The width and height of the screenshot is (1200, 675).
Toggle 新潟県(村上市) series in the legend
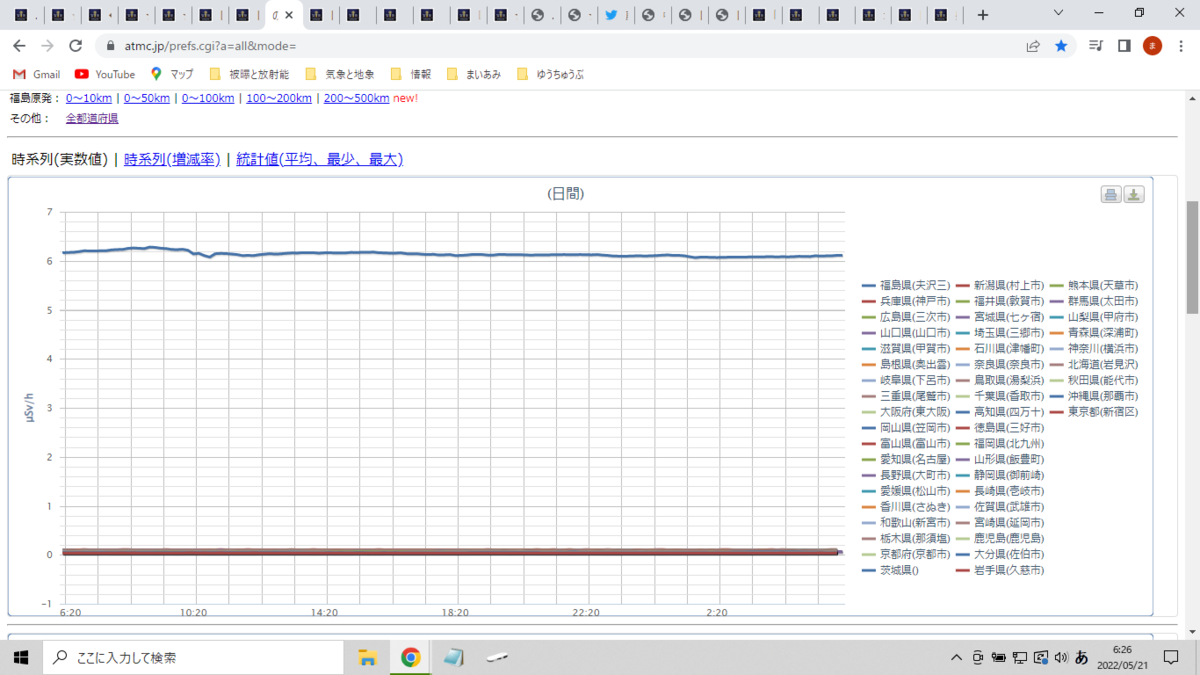pyautogui.click(x=1000, y=285)
